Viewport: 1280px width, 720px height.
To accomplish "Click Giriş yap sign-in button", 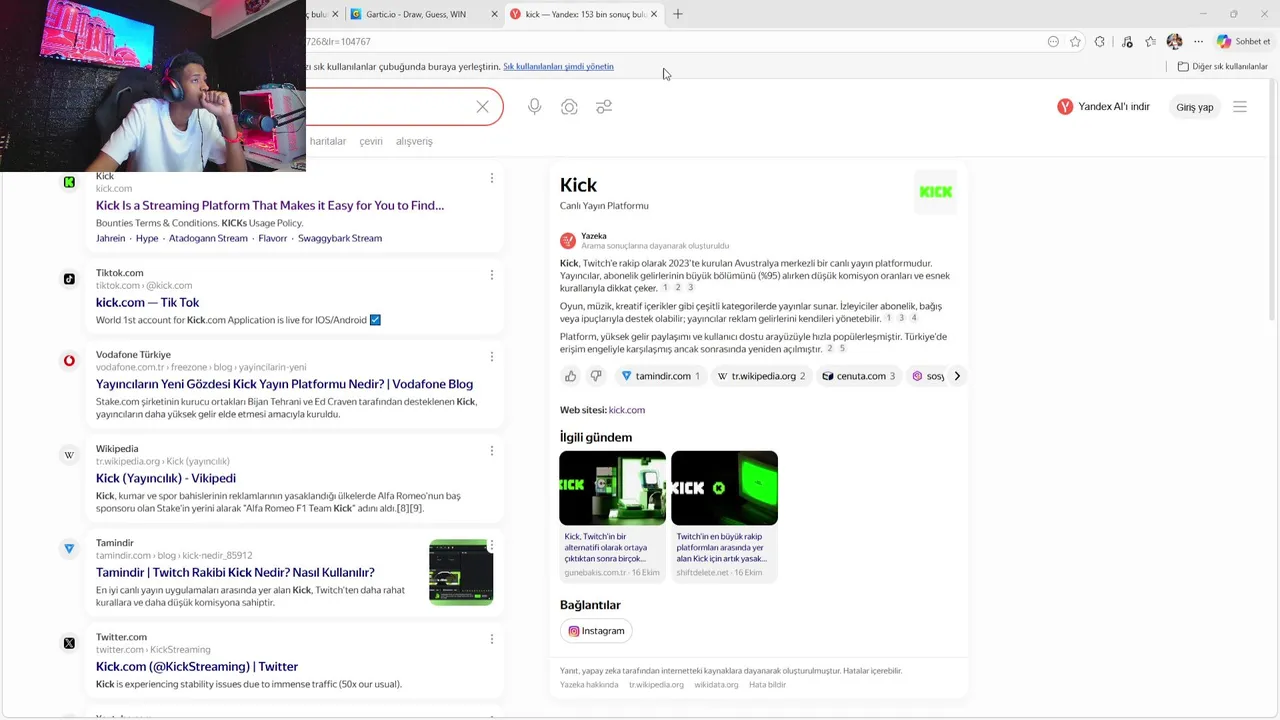I will tap(1194, 107).
